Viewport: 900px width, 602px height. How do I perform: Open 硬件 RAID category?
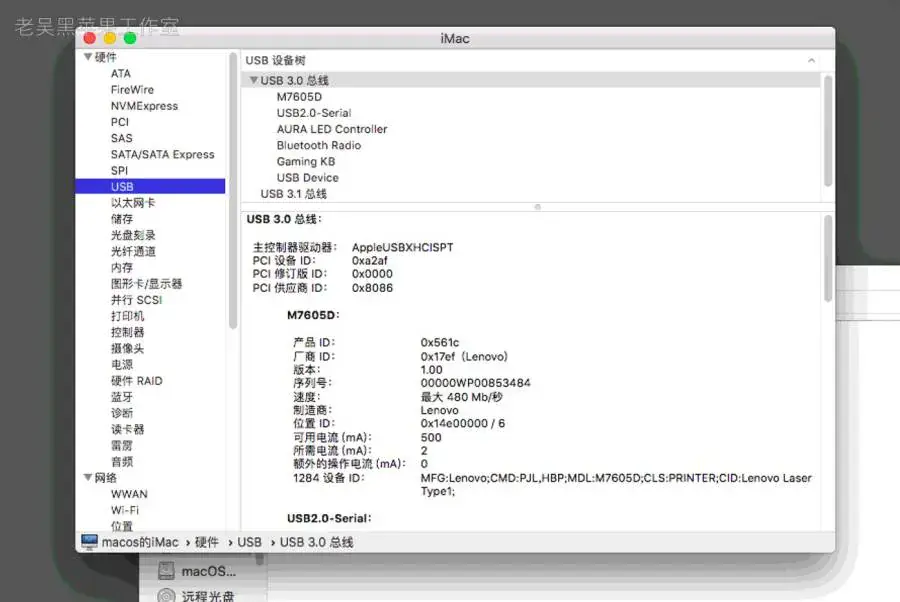tap(136, 380)
